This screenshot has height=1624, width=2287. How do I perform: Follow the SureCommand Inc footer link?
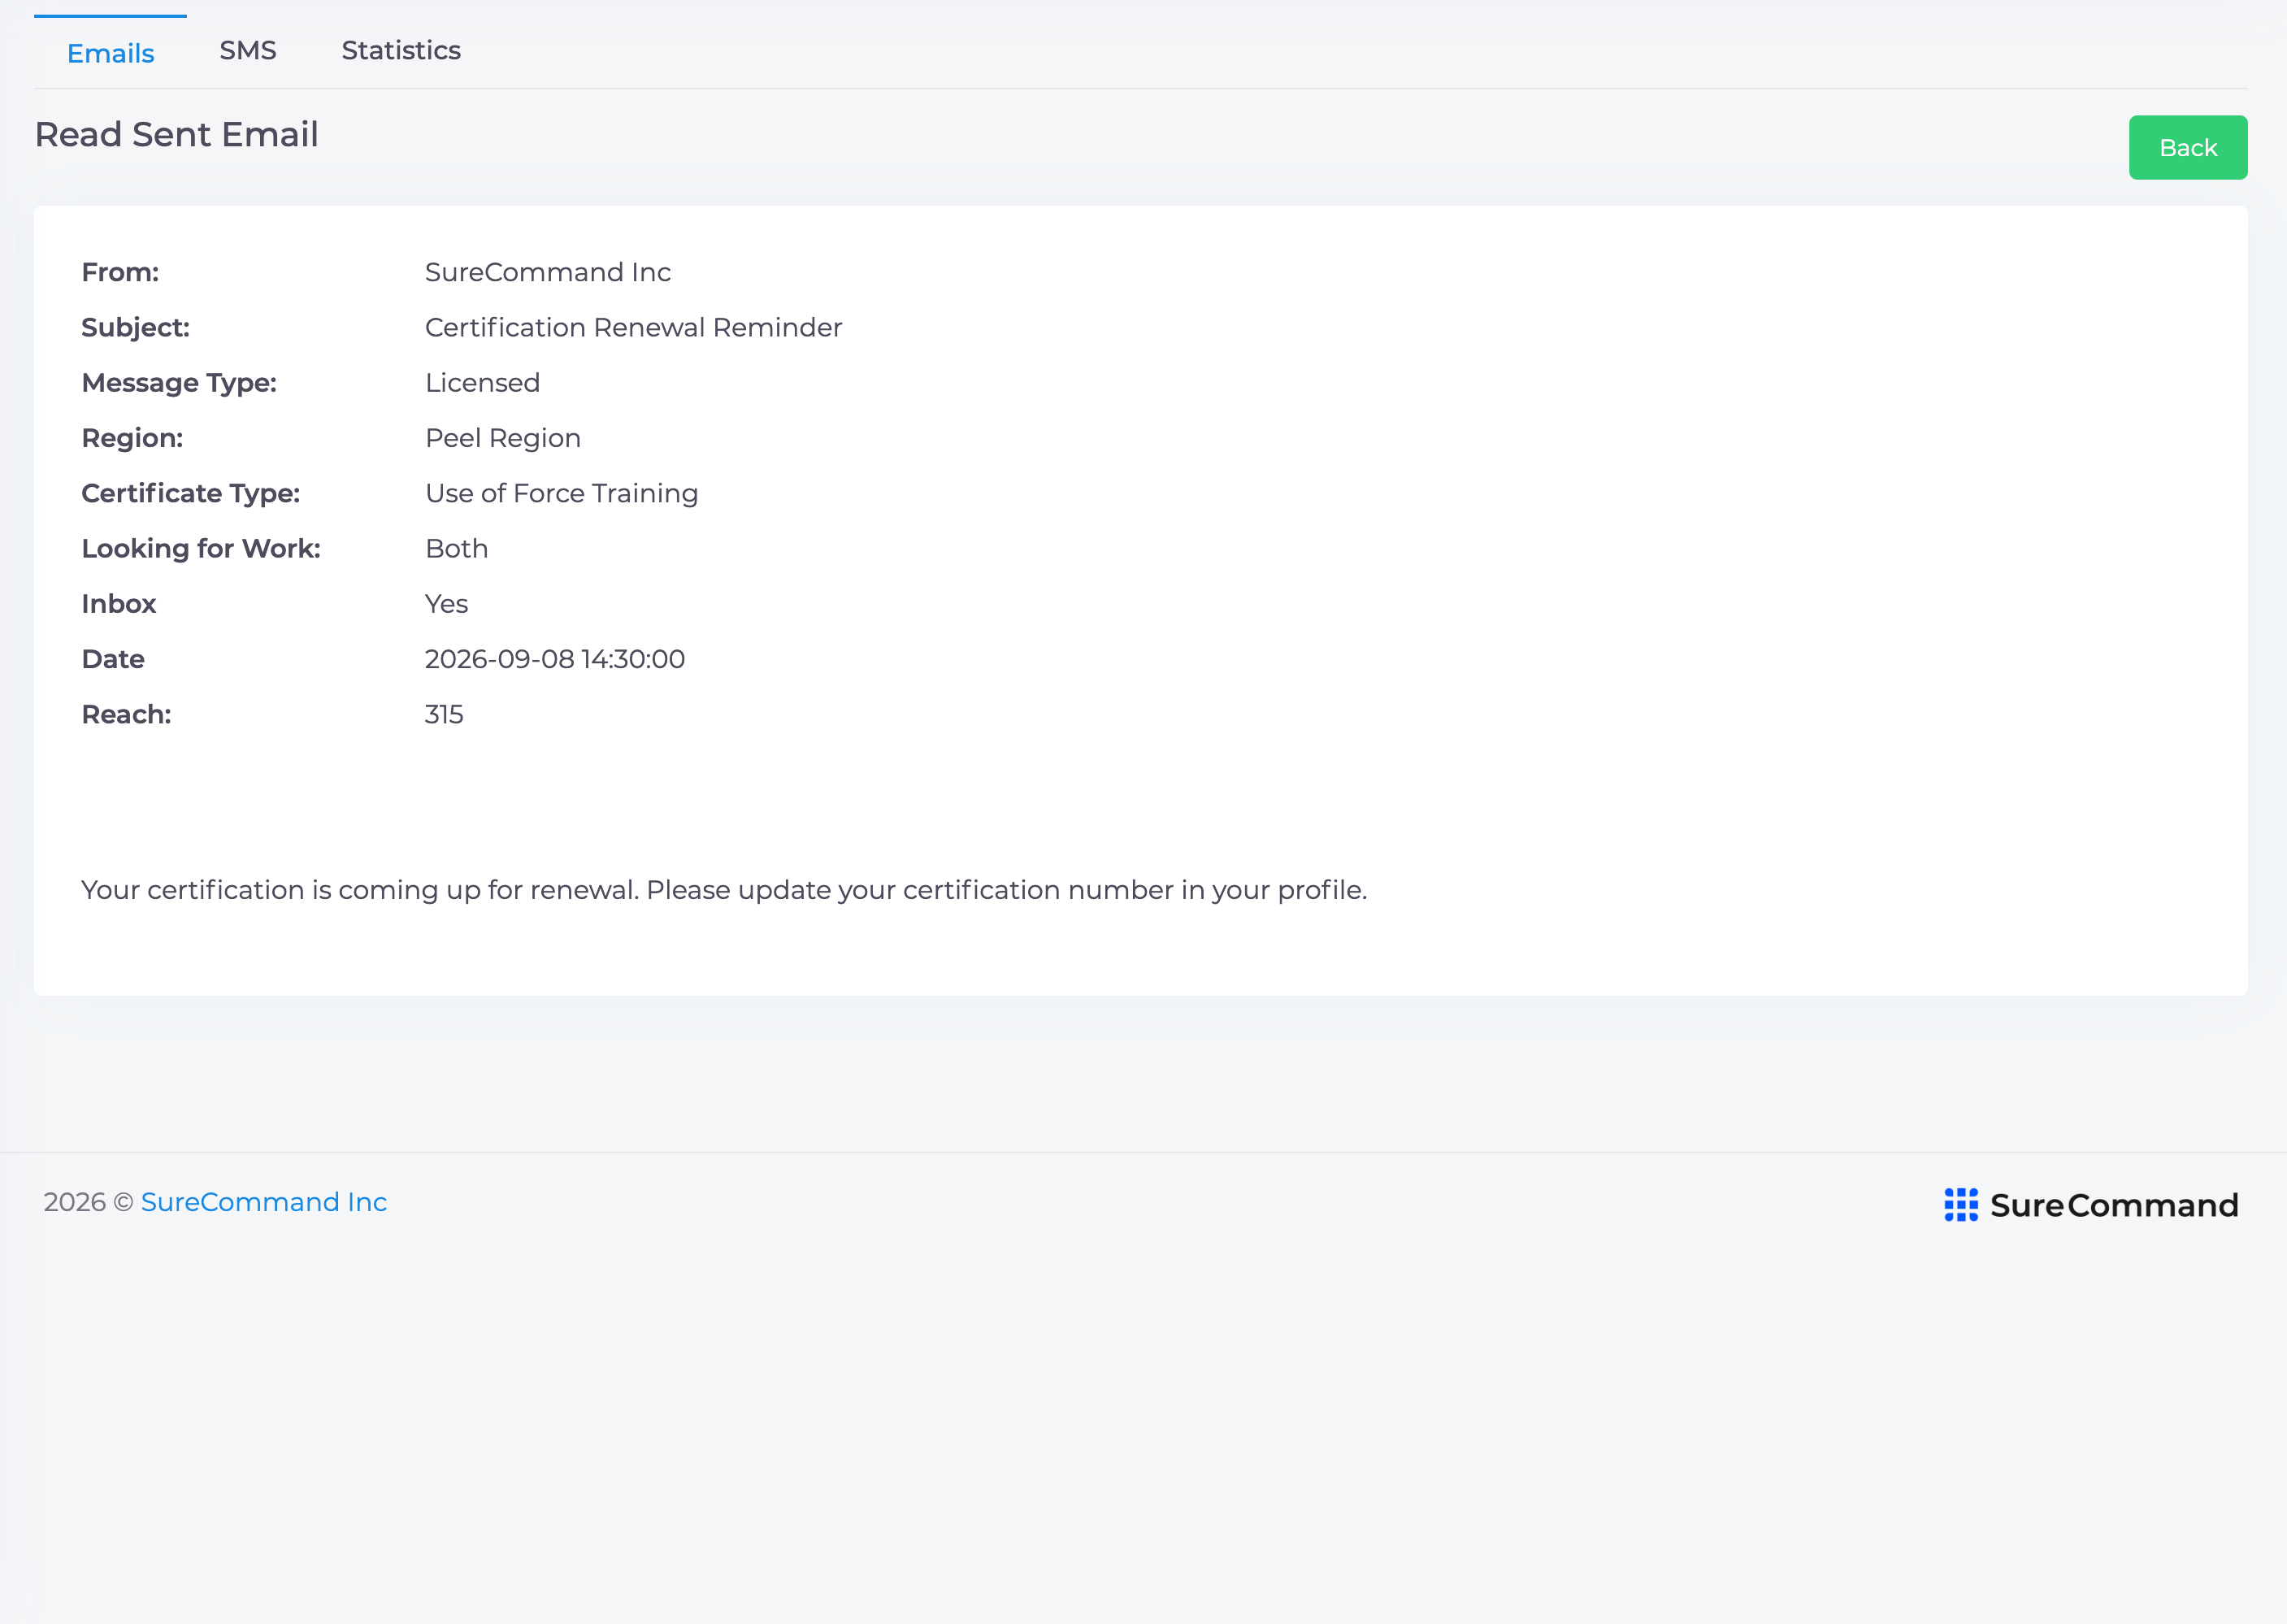pyautogui.click(x=264, y=1202)
